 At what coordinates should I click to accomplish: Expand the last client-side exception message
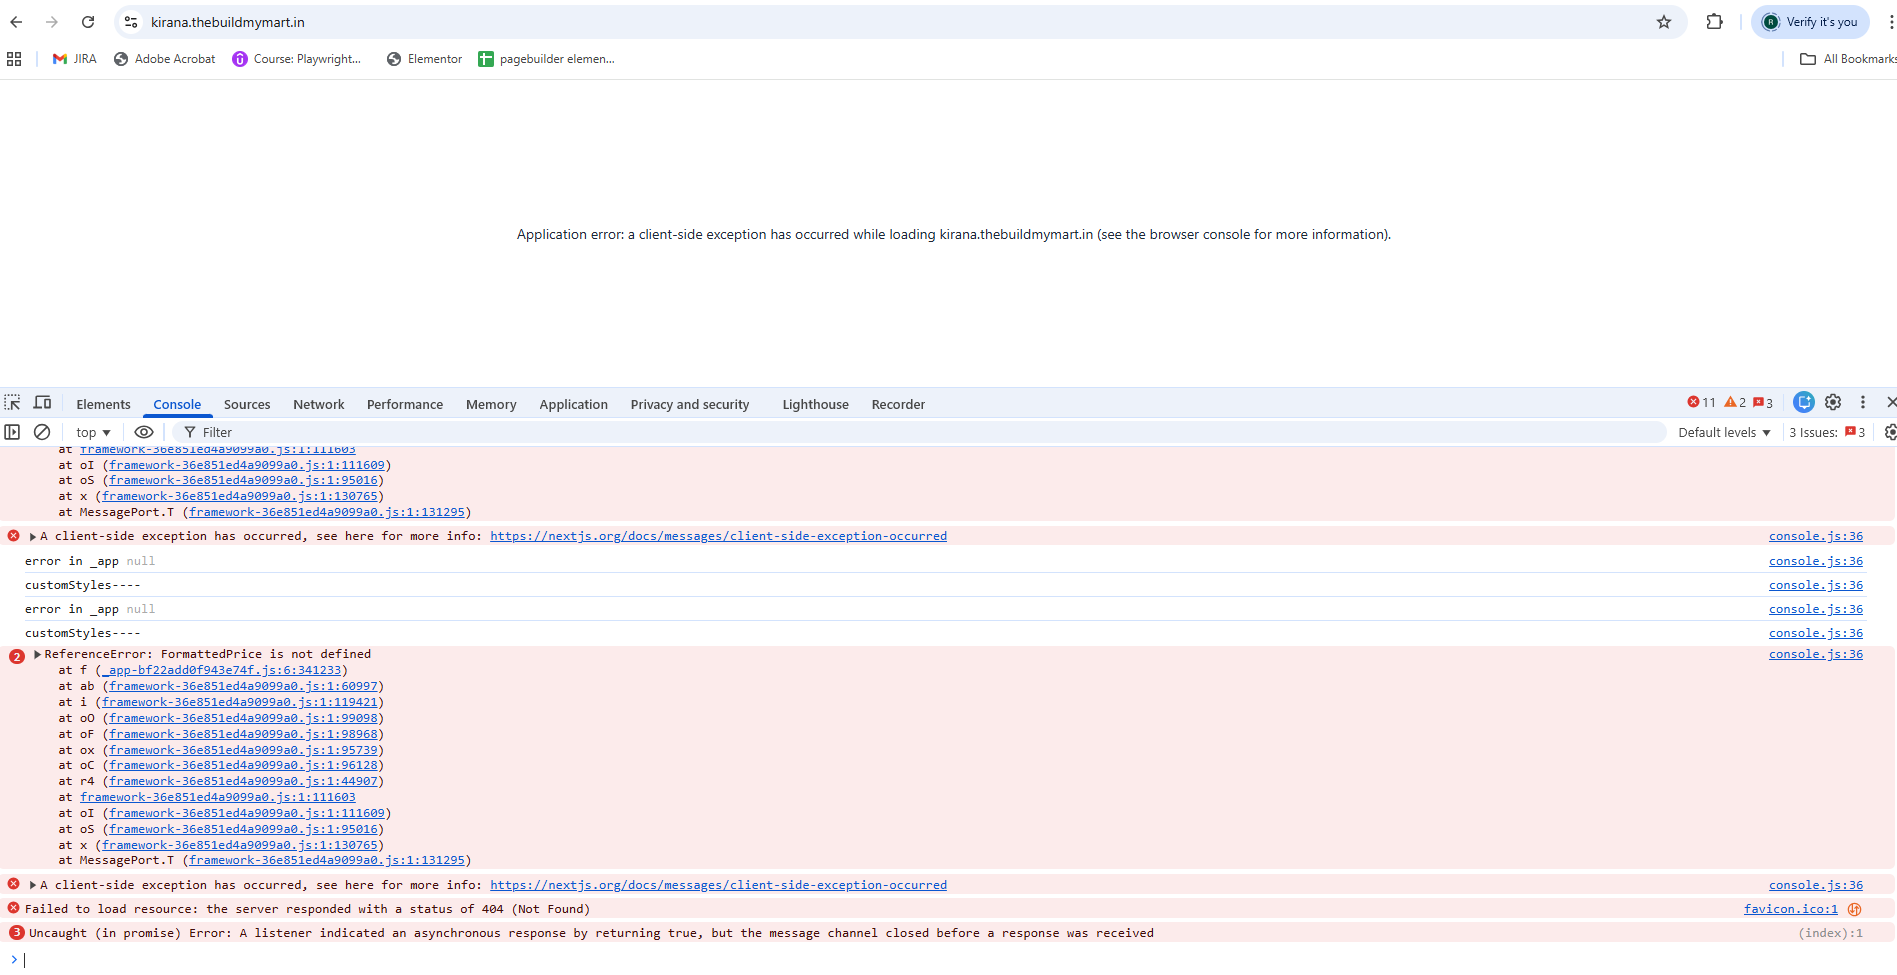point(33,886)
